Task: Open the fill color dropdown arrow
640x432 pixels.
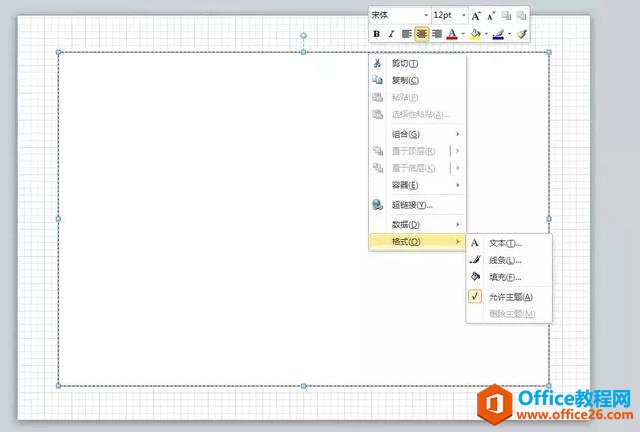Action: (x=486, y=34)
